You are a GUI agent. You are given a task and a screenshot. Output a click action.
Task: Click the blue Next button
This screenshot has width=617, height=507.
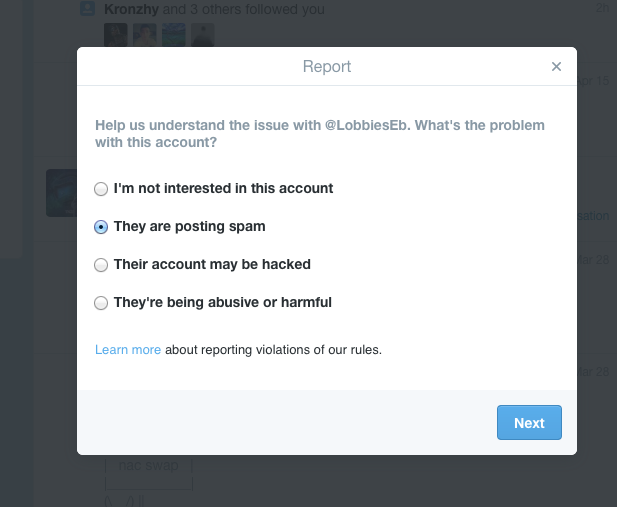[x=529, y=422]
